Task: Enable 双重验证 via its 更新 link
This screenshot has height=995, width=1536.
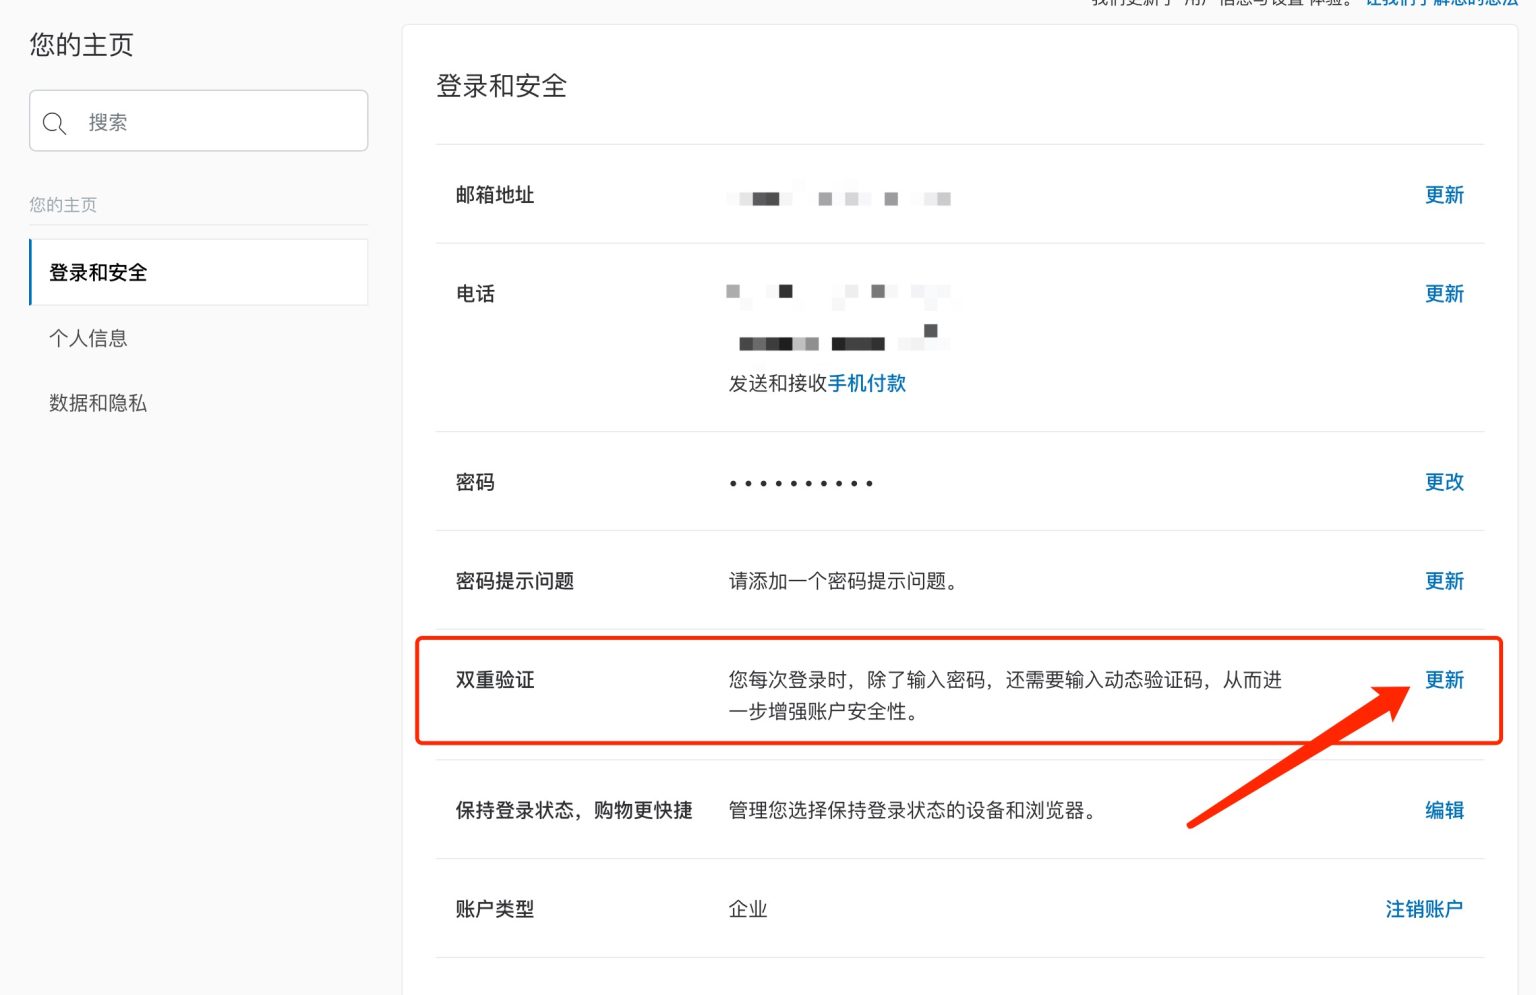Action: point(1444,680)
